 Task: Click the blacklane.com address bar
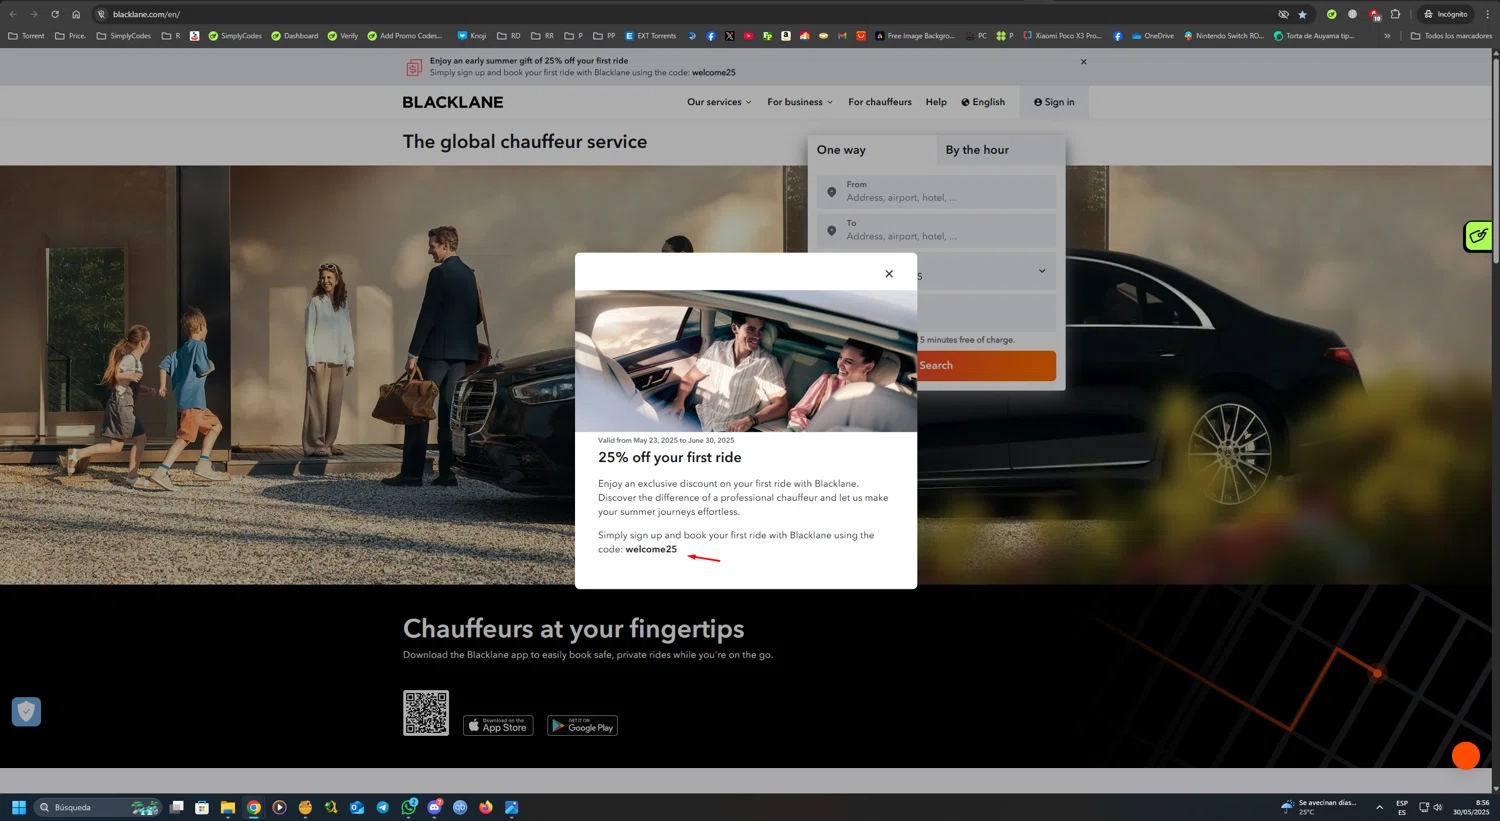pyautogui.click(x=680, y=14)
